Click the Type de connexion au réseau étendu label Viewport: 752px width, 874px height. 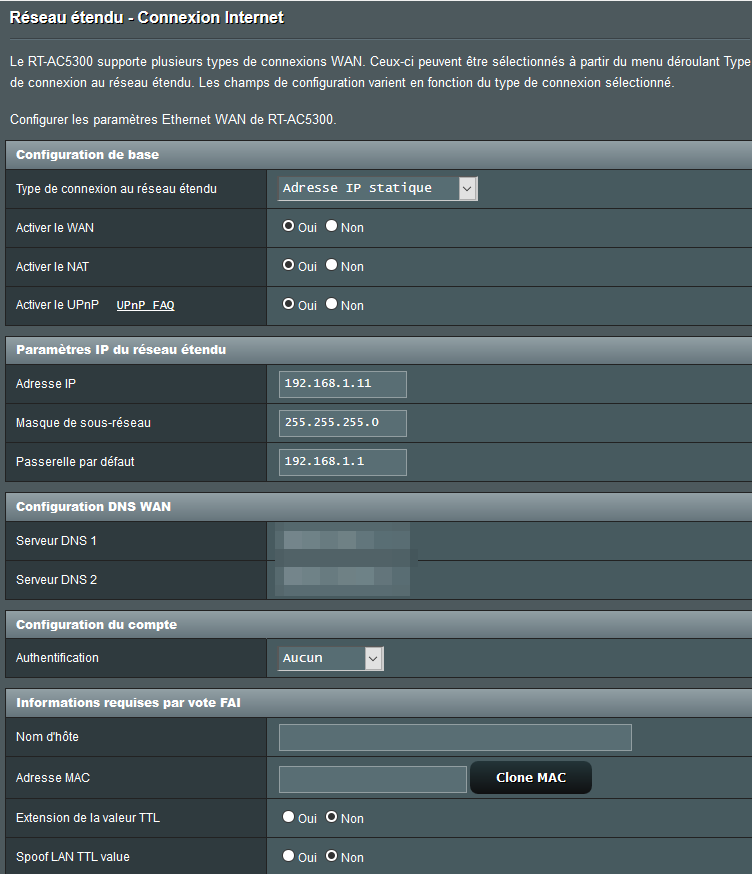point(116,189)
